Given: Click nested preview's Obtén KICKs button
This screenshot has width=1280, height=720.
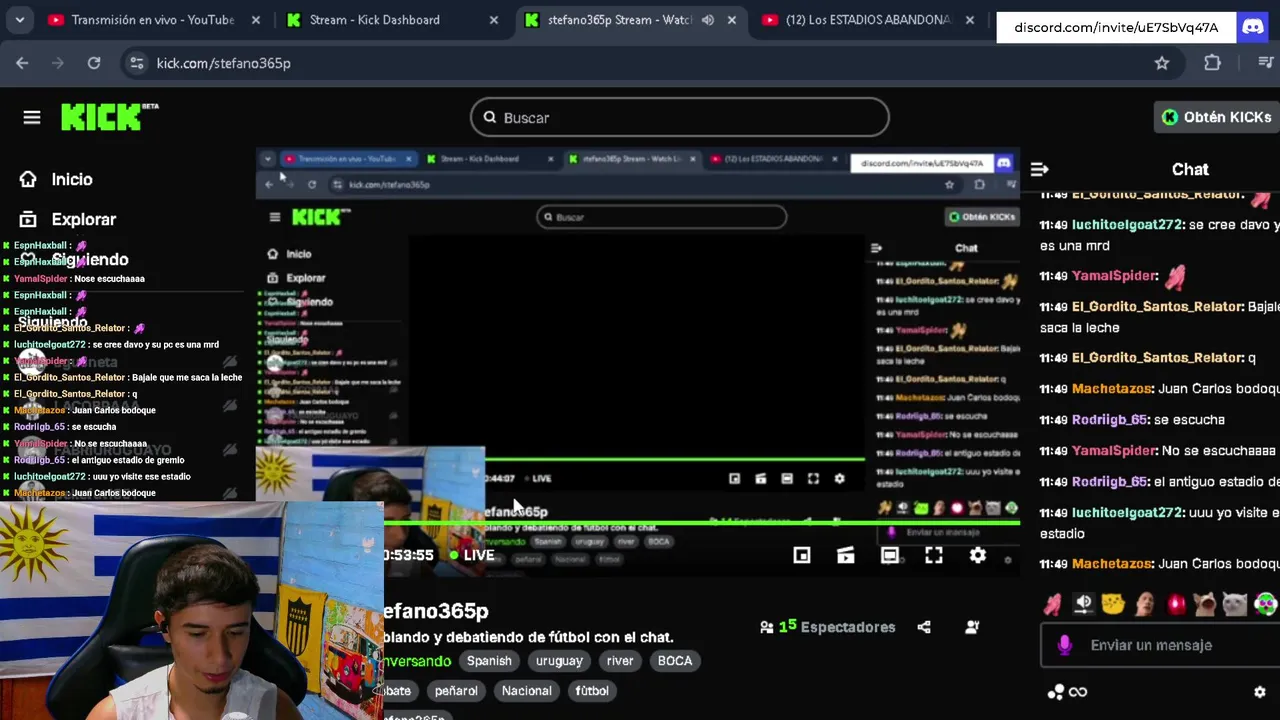Looking at the screenshot, I should pos(983,217).
